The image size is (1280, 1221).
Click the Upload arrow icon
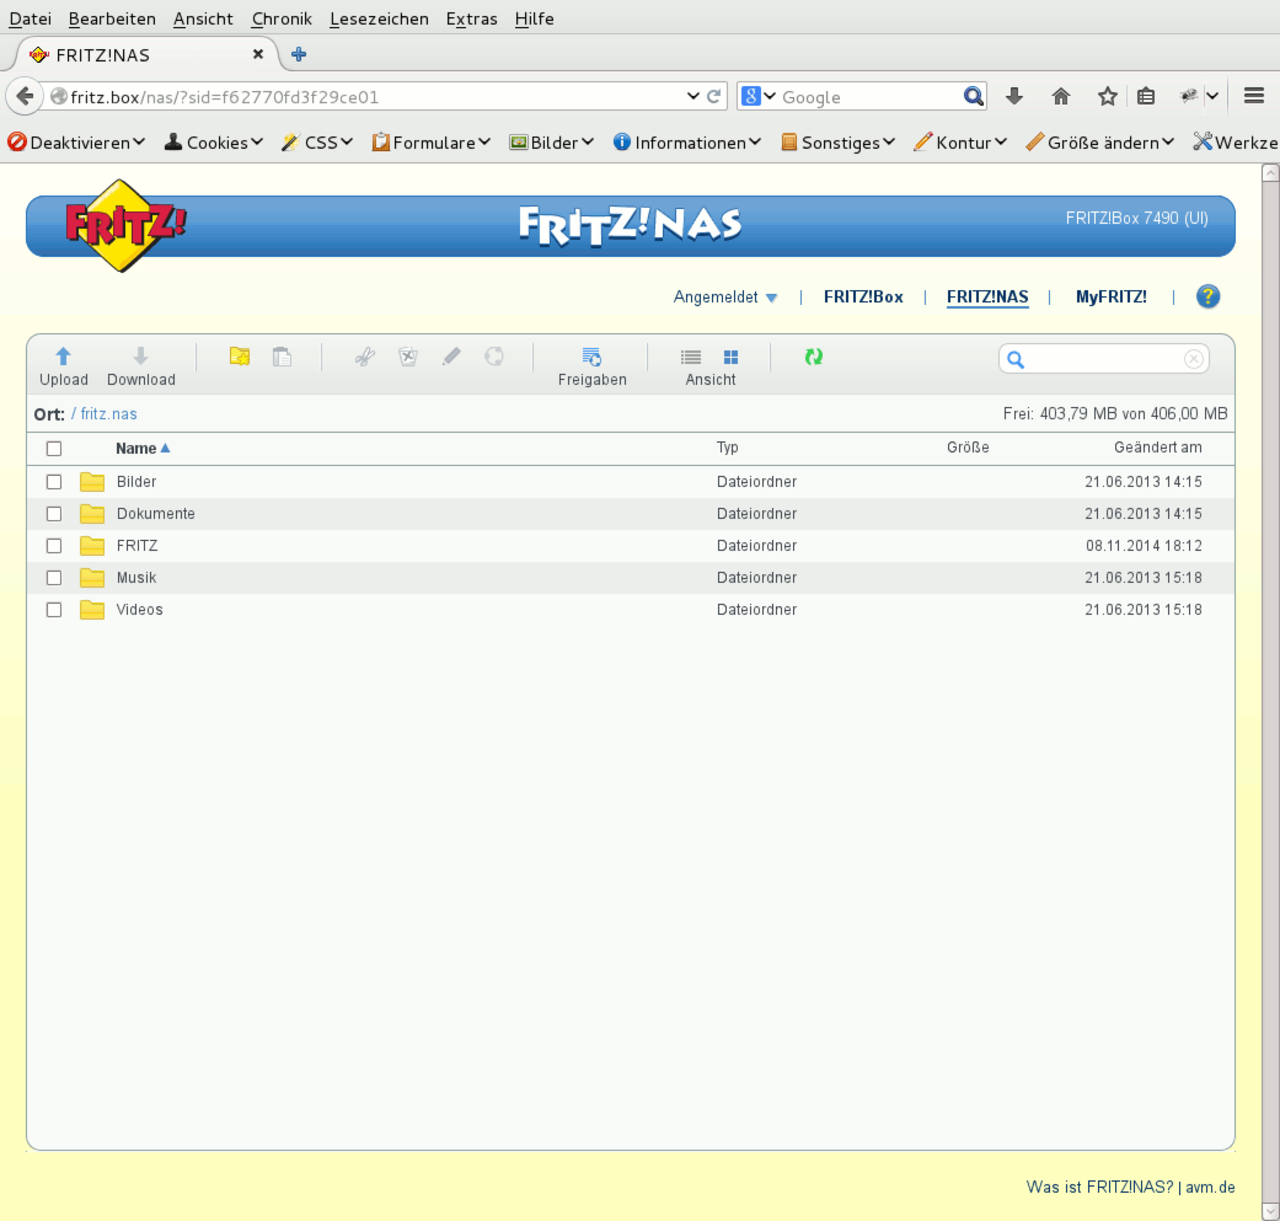(63, 356)
